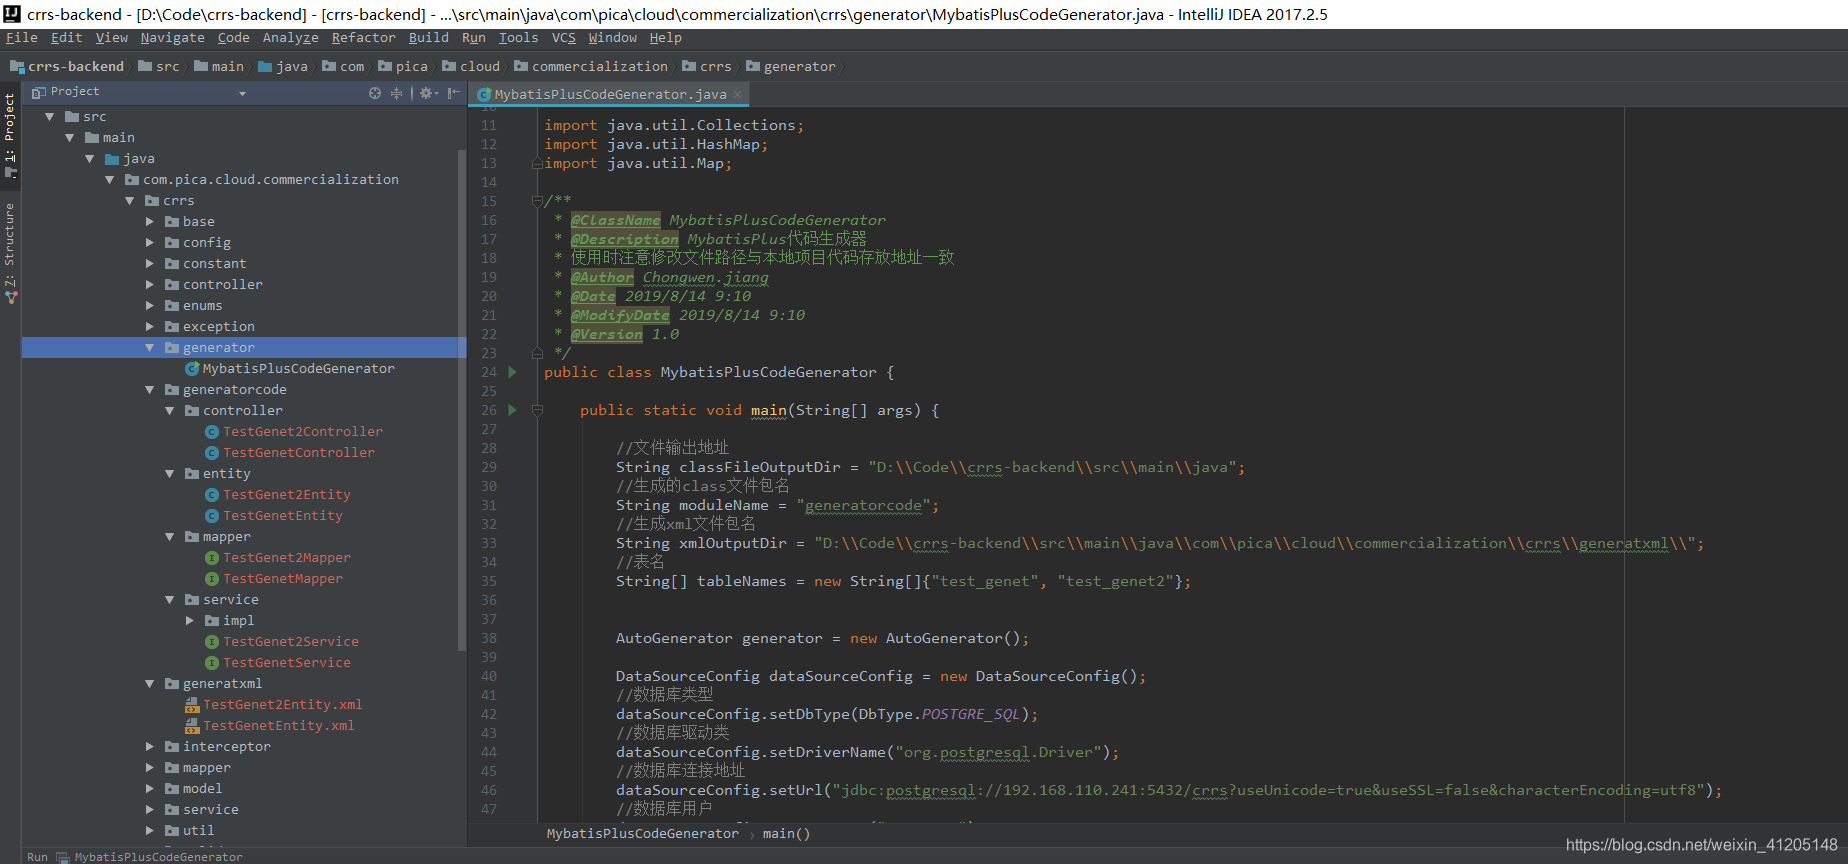Click TestGenetEntity class icon in entity folder
The image size is (1848, 864).
click(212, 516)
